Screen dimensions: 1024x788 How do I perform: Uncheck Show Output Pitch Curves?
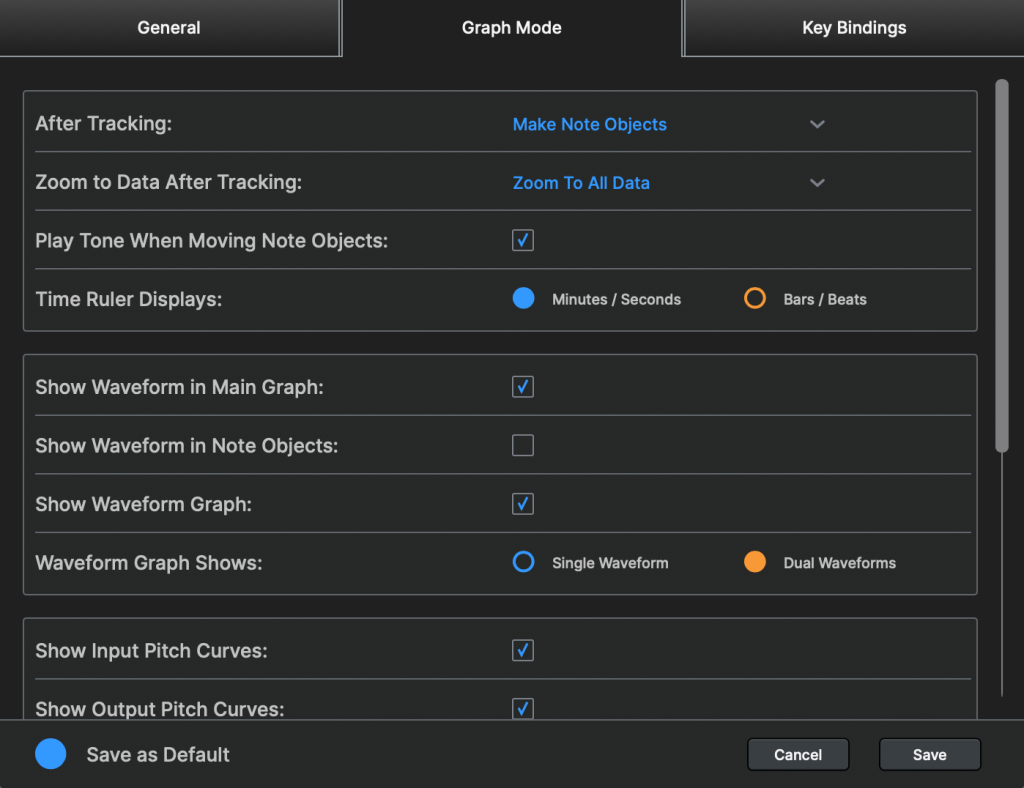pyautogui.click(x=522, y=709)
